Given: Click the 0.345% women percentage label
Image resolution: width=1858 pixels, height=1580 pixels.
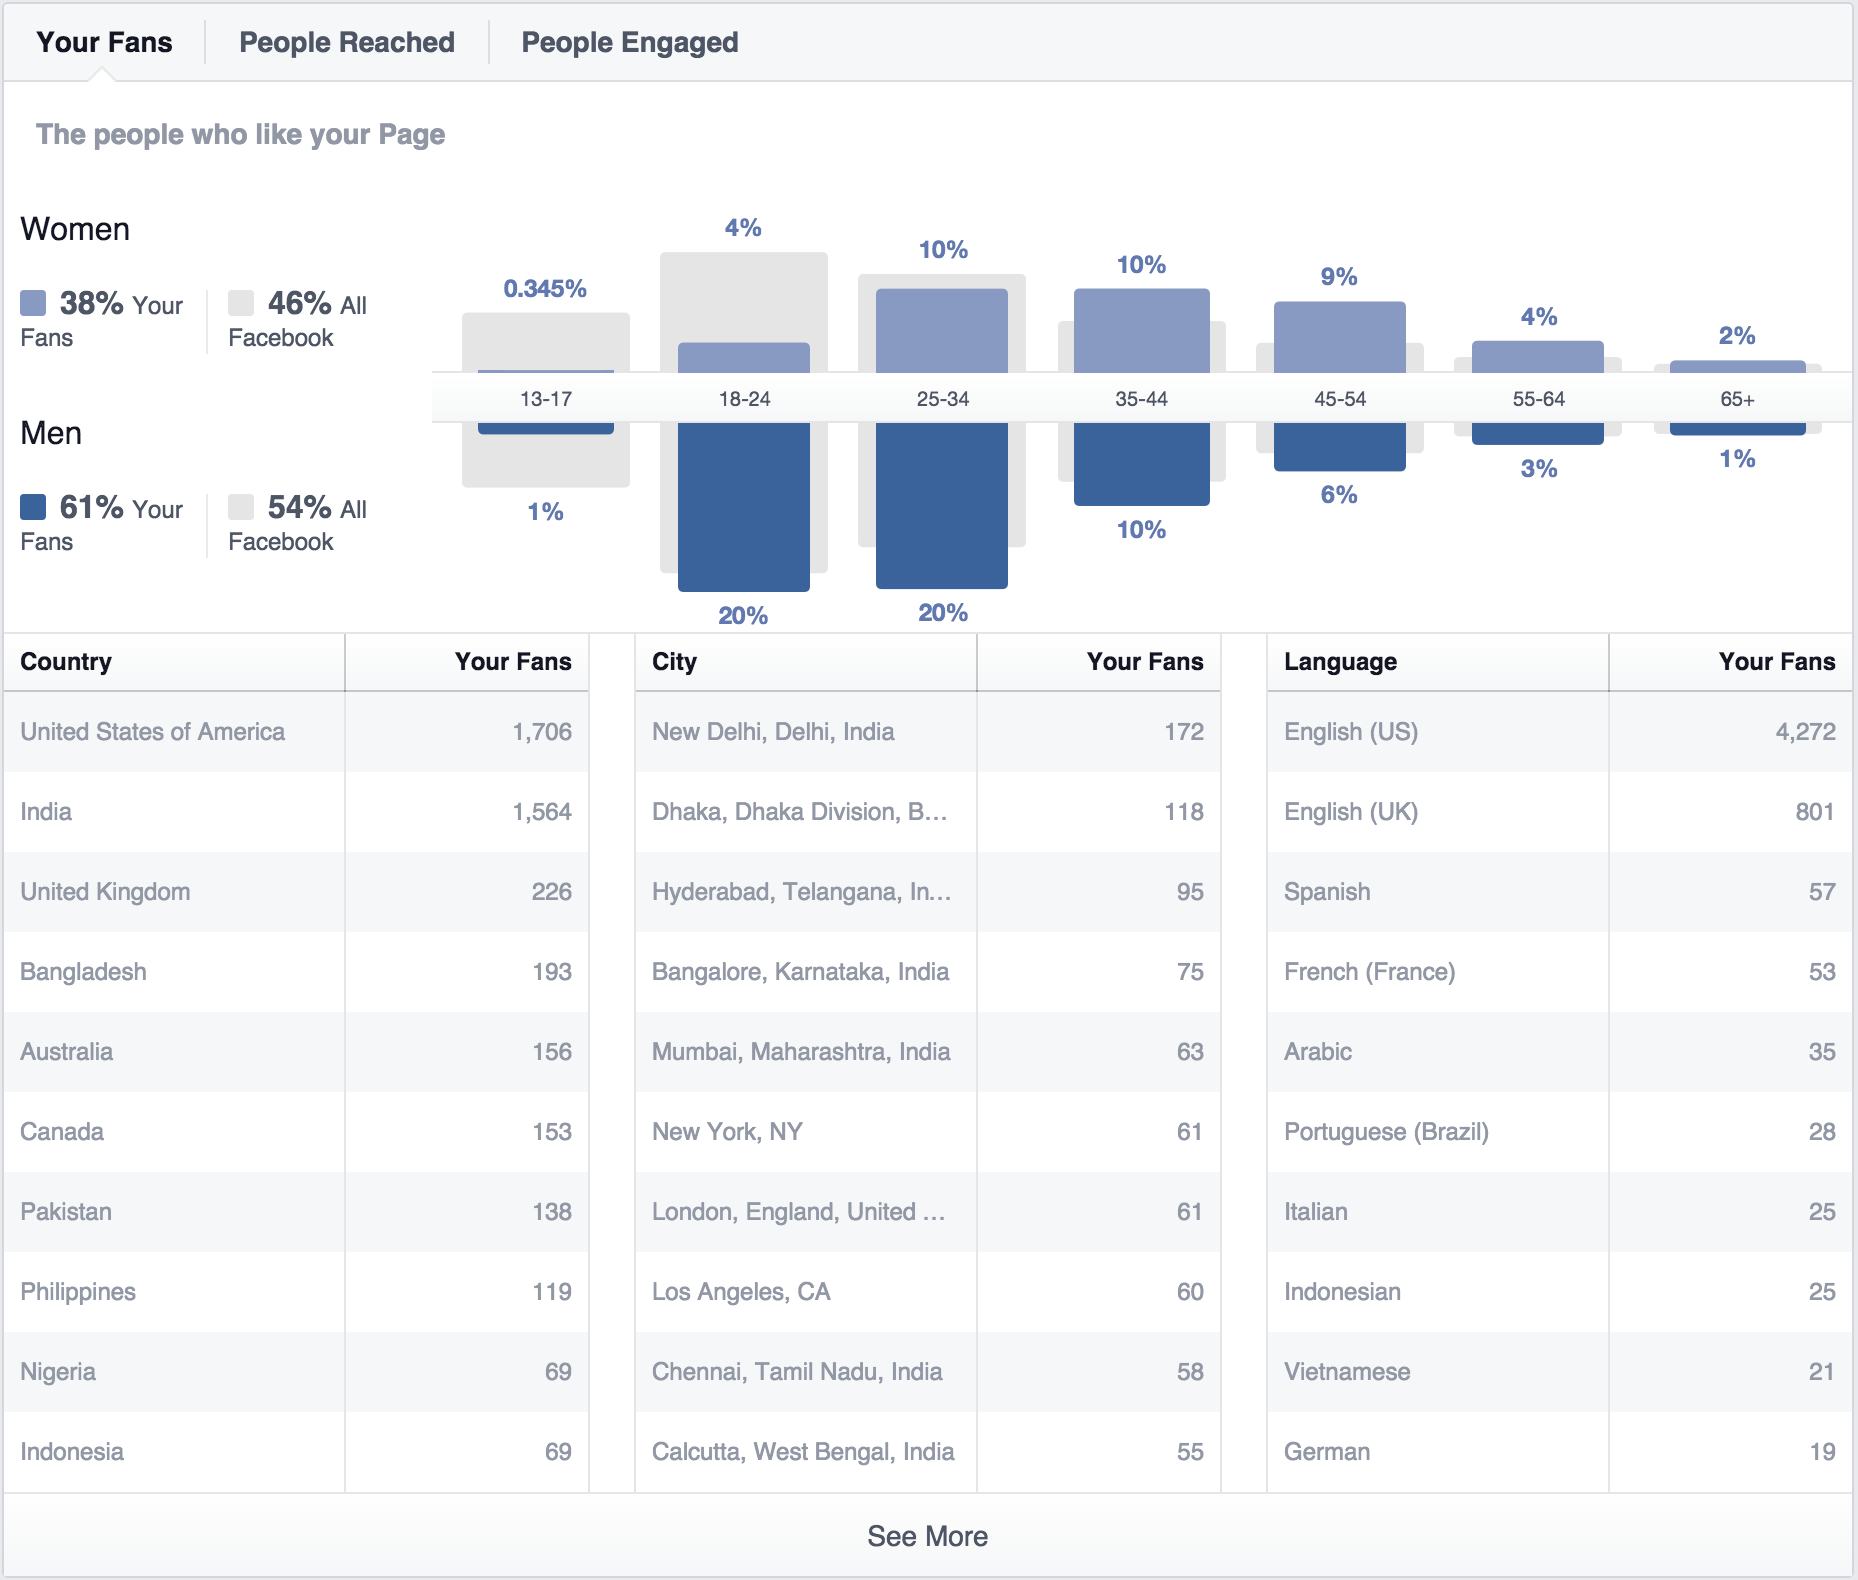Looking at the screenshot, I should (545, 289).
